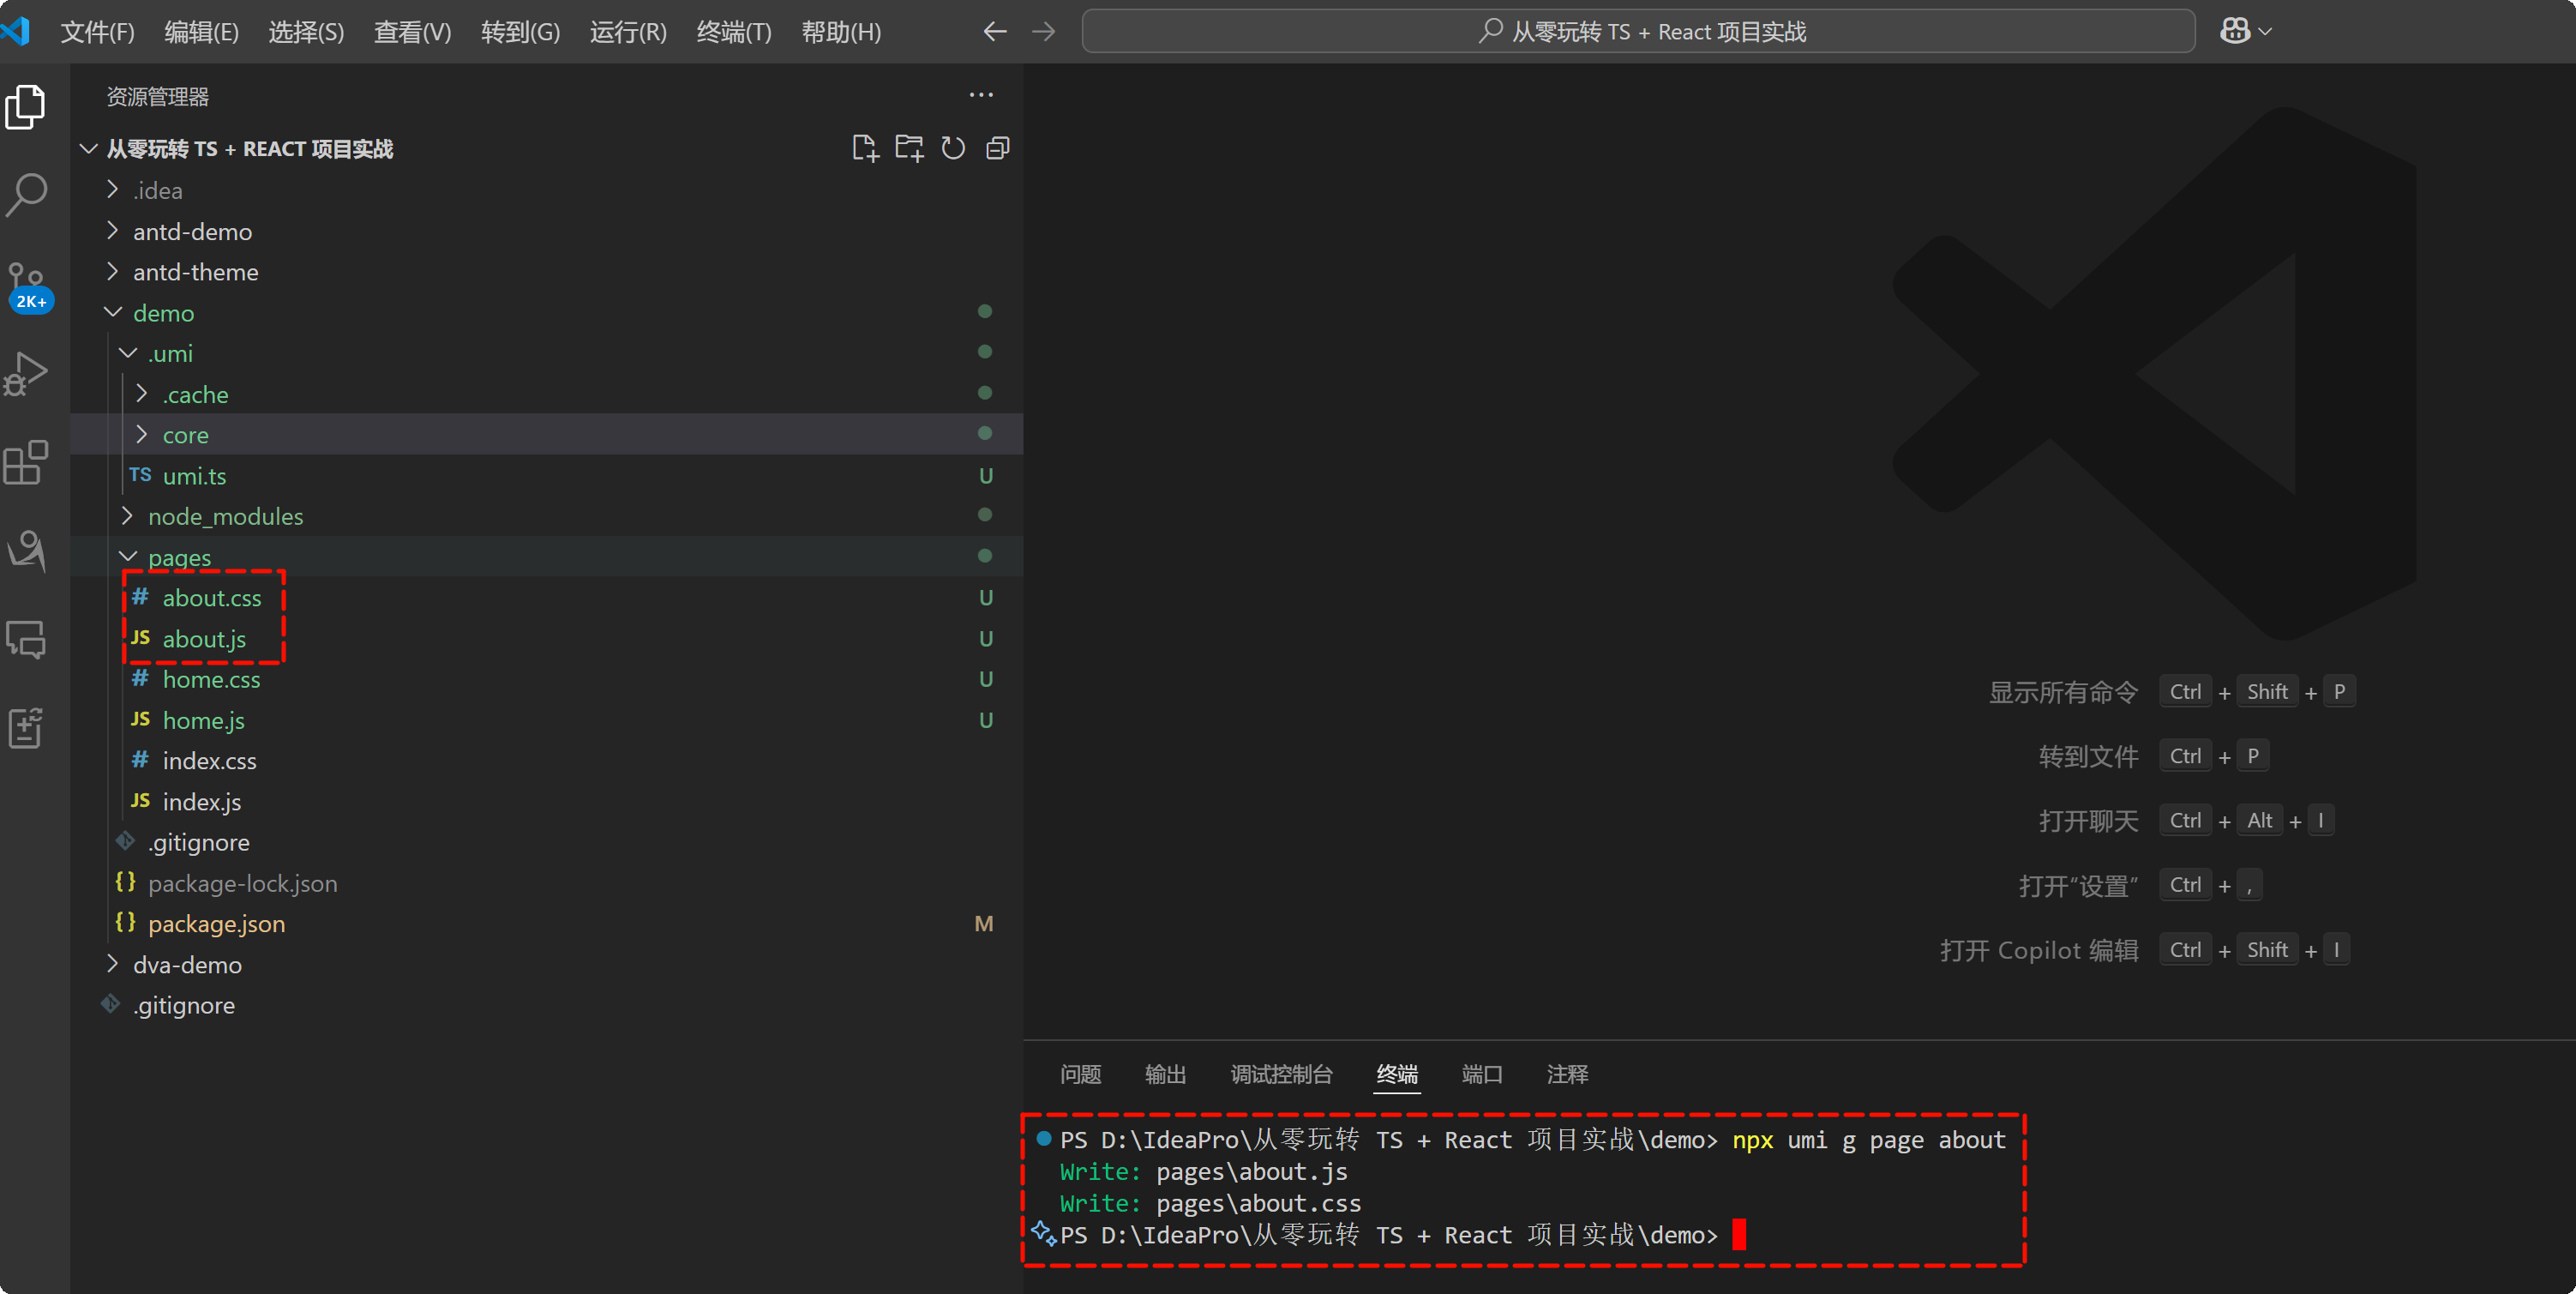Collapse all folders in explorer
Image resolution: width=2576 pixels, height=1294 pixels.
pos(997,149)
